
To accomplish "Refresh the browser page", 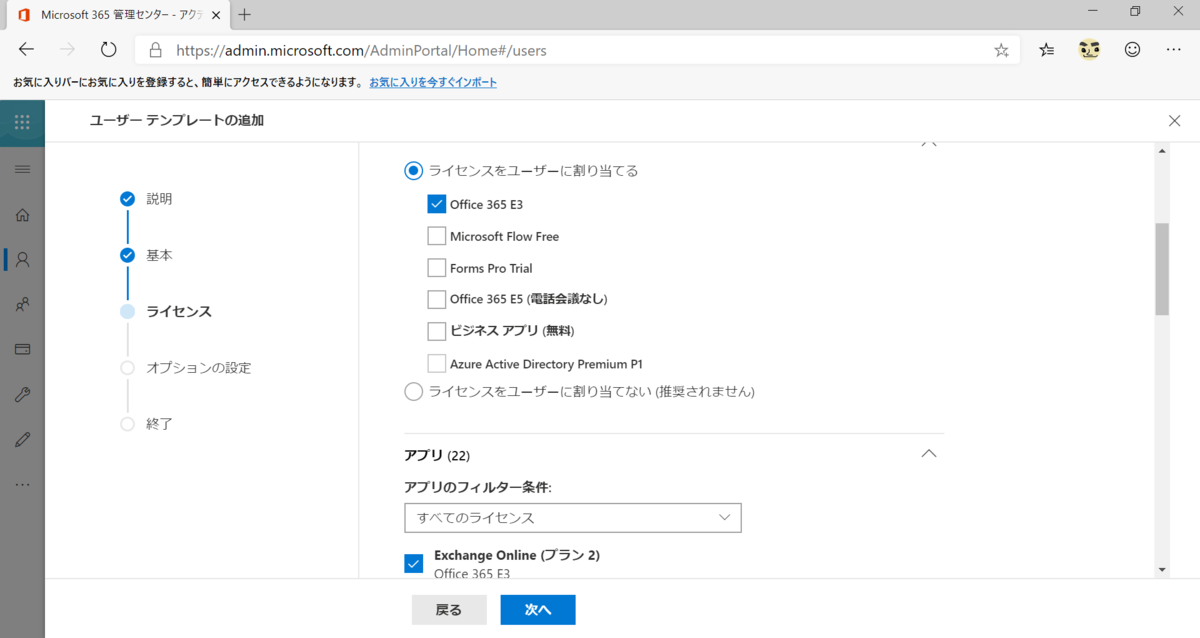I will coord(109,50).
